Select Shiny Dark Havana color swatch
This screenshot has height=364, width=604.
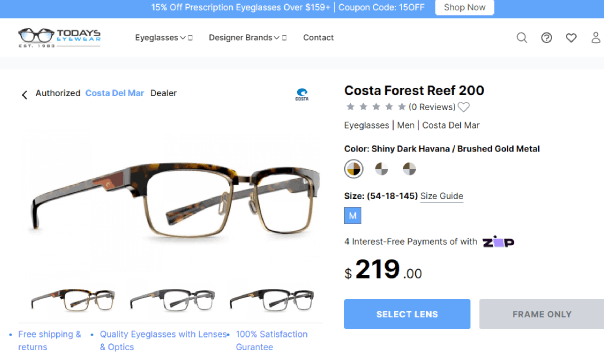click(x=353, y=169)
